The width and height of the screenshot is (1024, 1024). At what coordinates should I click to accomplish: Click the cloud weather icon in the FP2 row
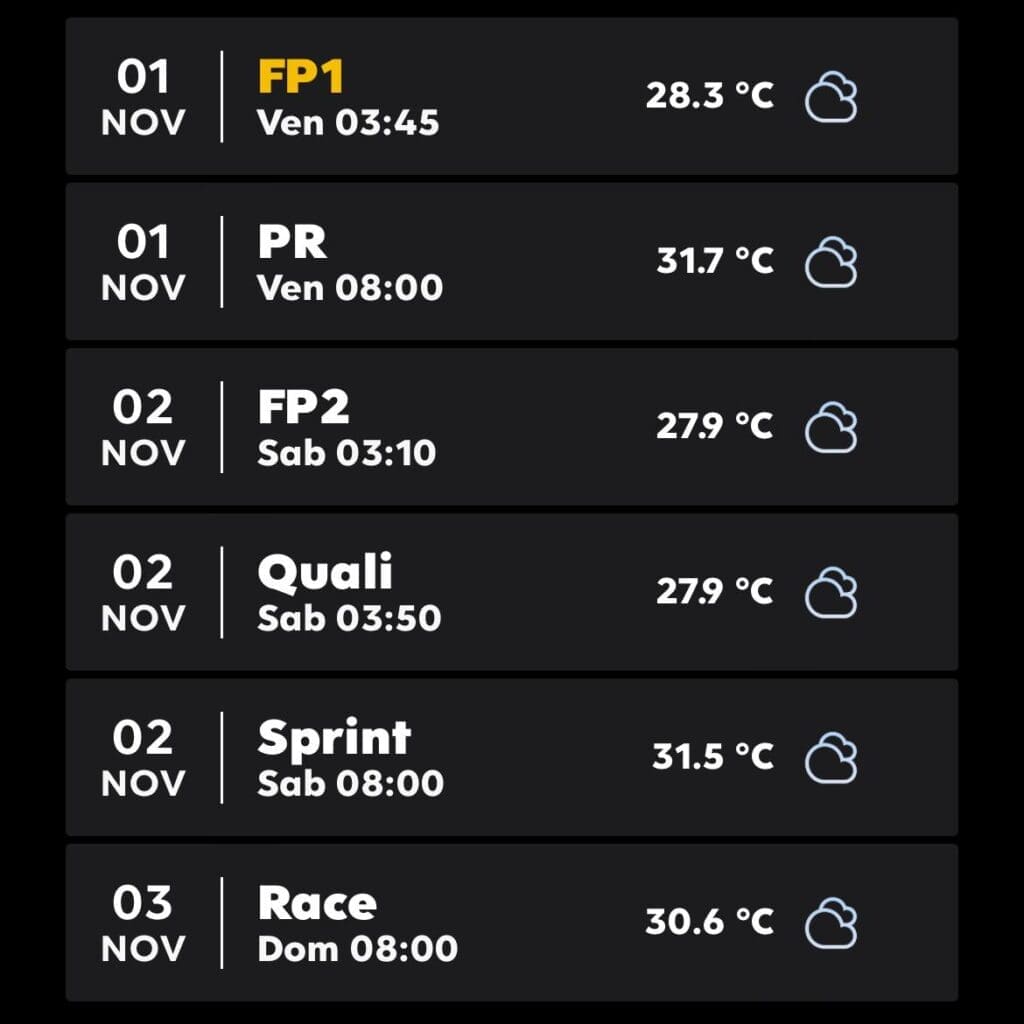coord(831,427)
